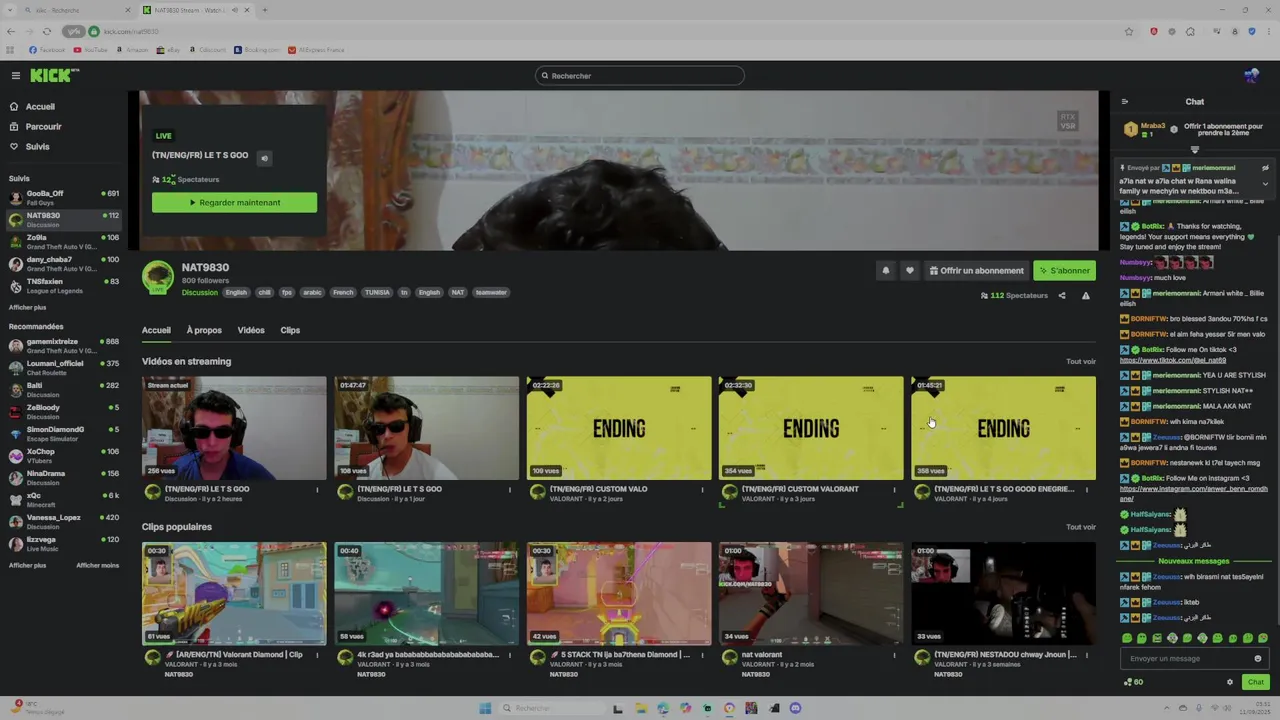The image size is (1280, 720).
Task: Open options for CUSTOM VALORANT video
Action: point(895,490)
